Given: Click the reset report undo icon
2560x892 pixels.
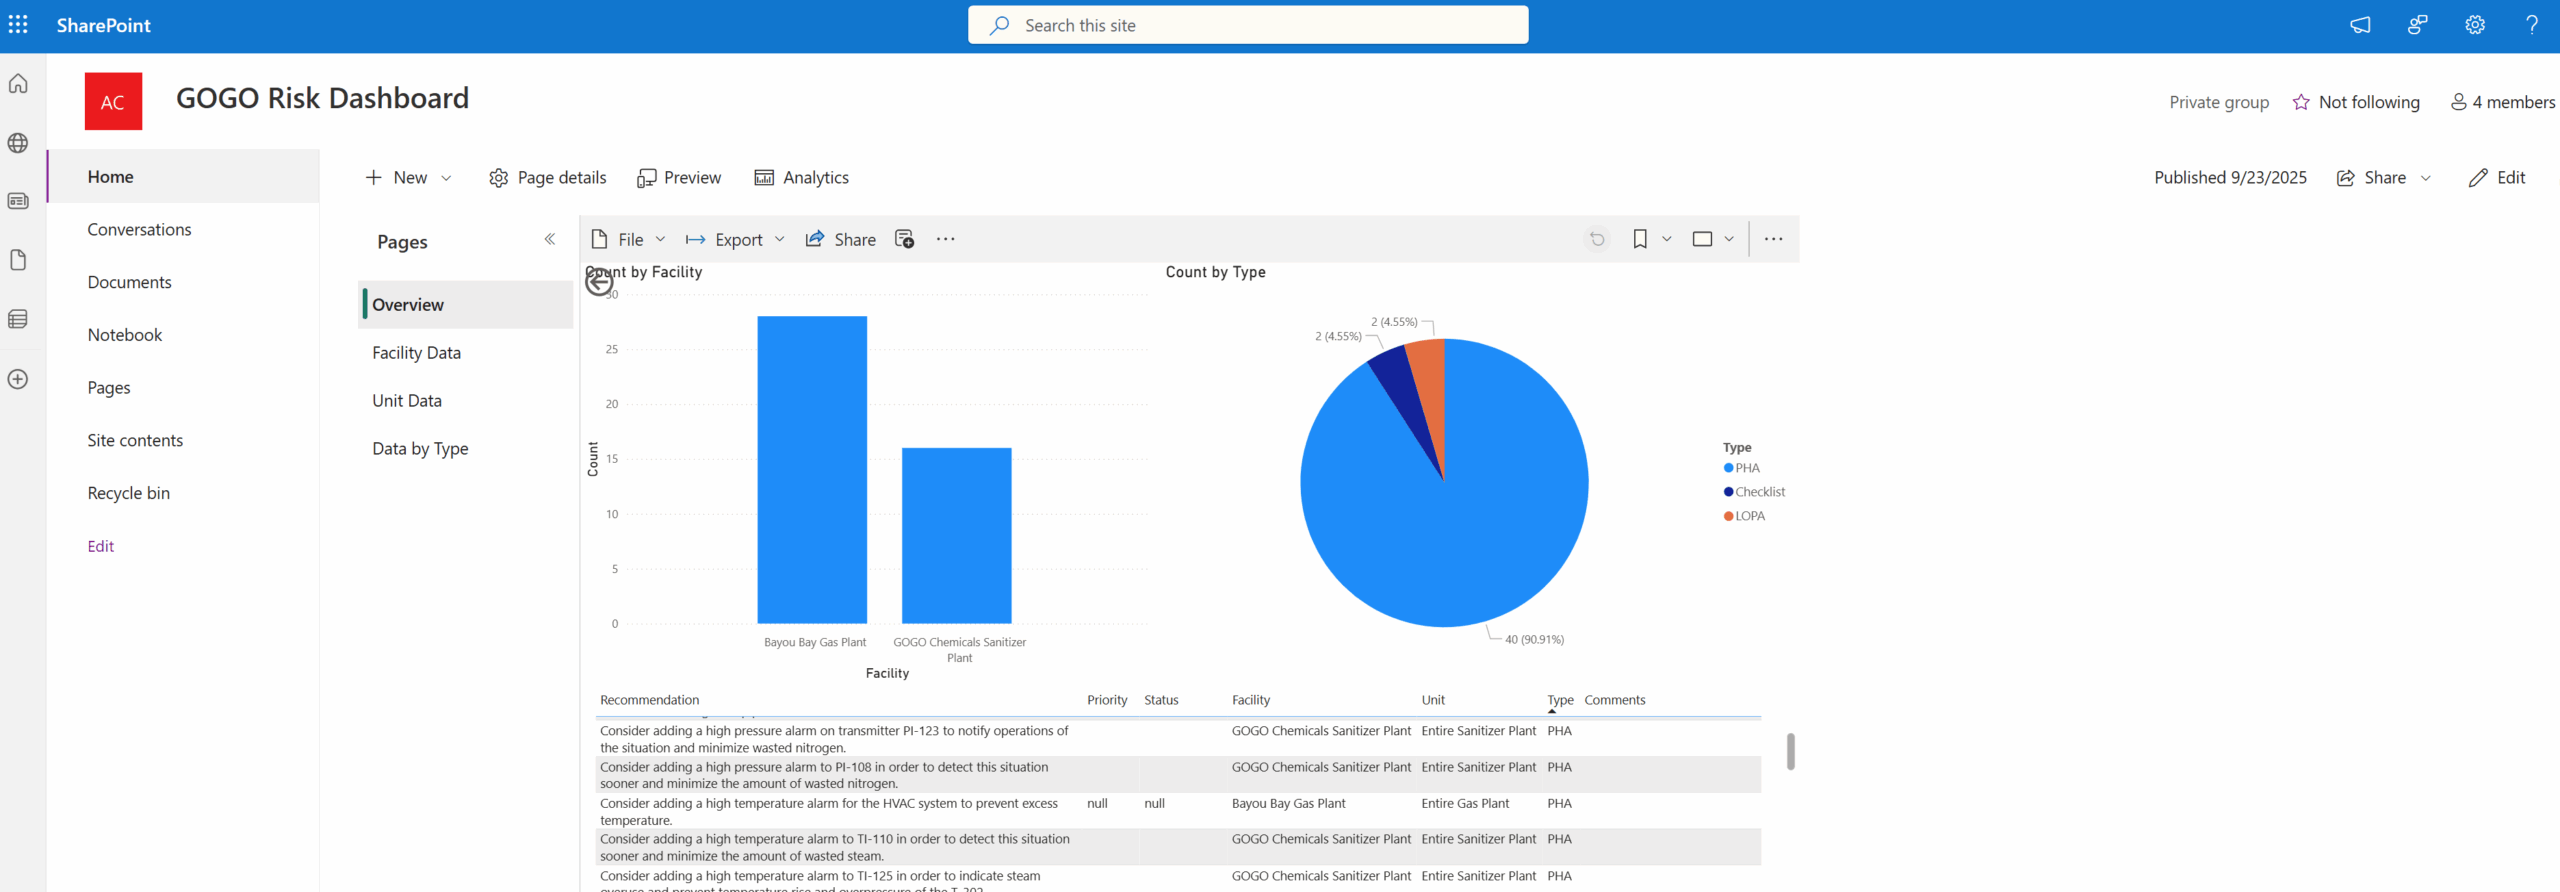Looking at the screenshot, I should [x=1597, y=239].
